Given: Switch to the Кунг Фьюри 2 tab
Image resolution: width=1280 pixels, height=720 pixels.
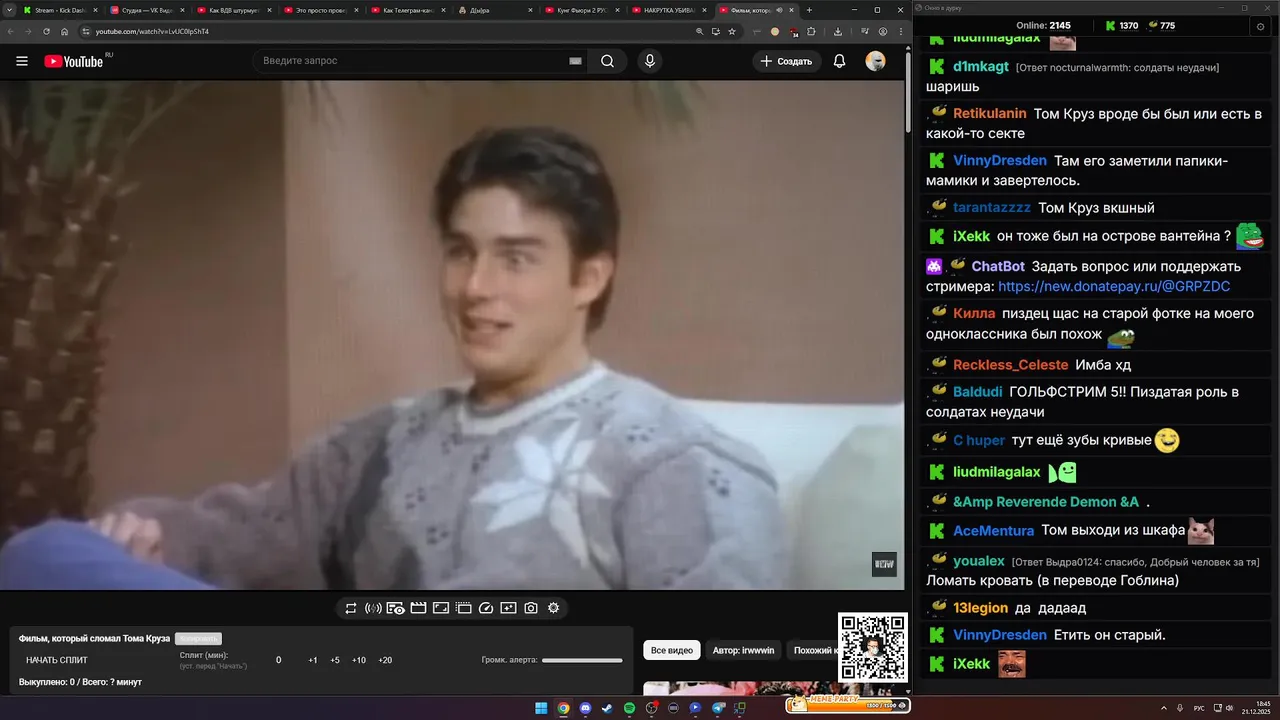Looking at the screenshot, I should (581, 10).
